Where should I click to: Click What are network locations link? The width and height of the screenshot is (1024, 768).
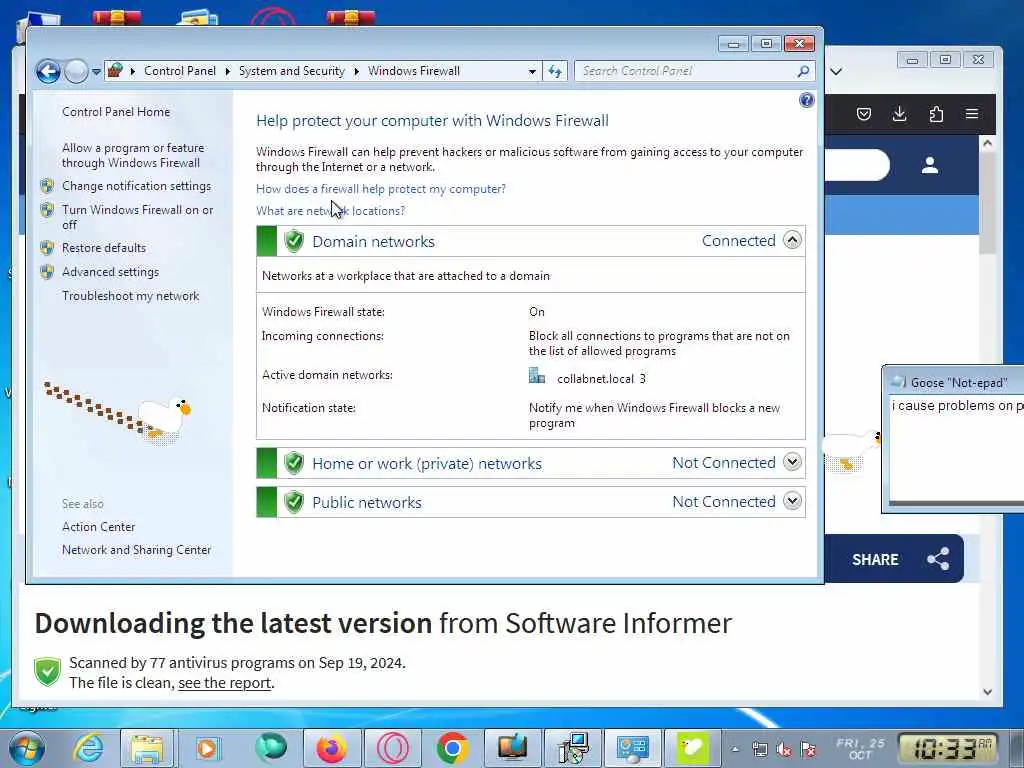(x=330, y=211)
